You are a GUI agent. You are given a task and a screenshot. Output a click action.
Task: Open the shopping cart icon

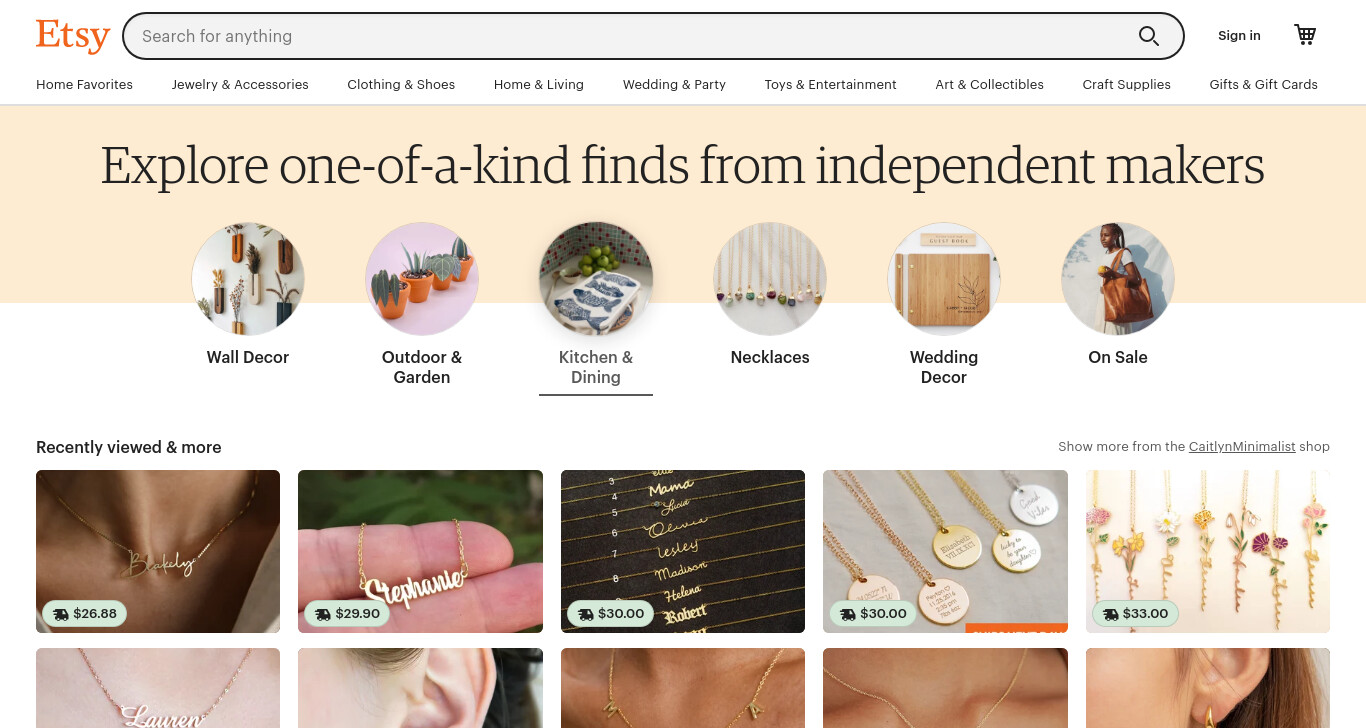[x=1305, y=35]
